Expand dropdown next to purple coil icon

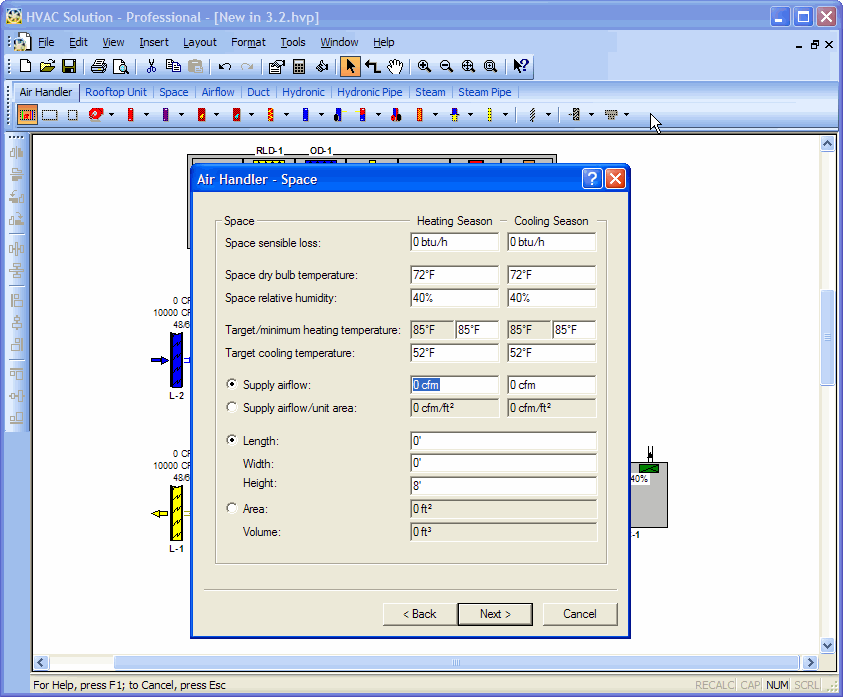point(181,115)
